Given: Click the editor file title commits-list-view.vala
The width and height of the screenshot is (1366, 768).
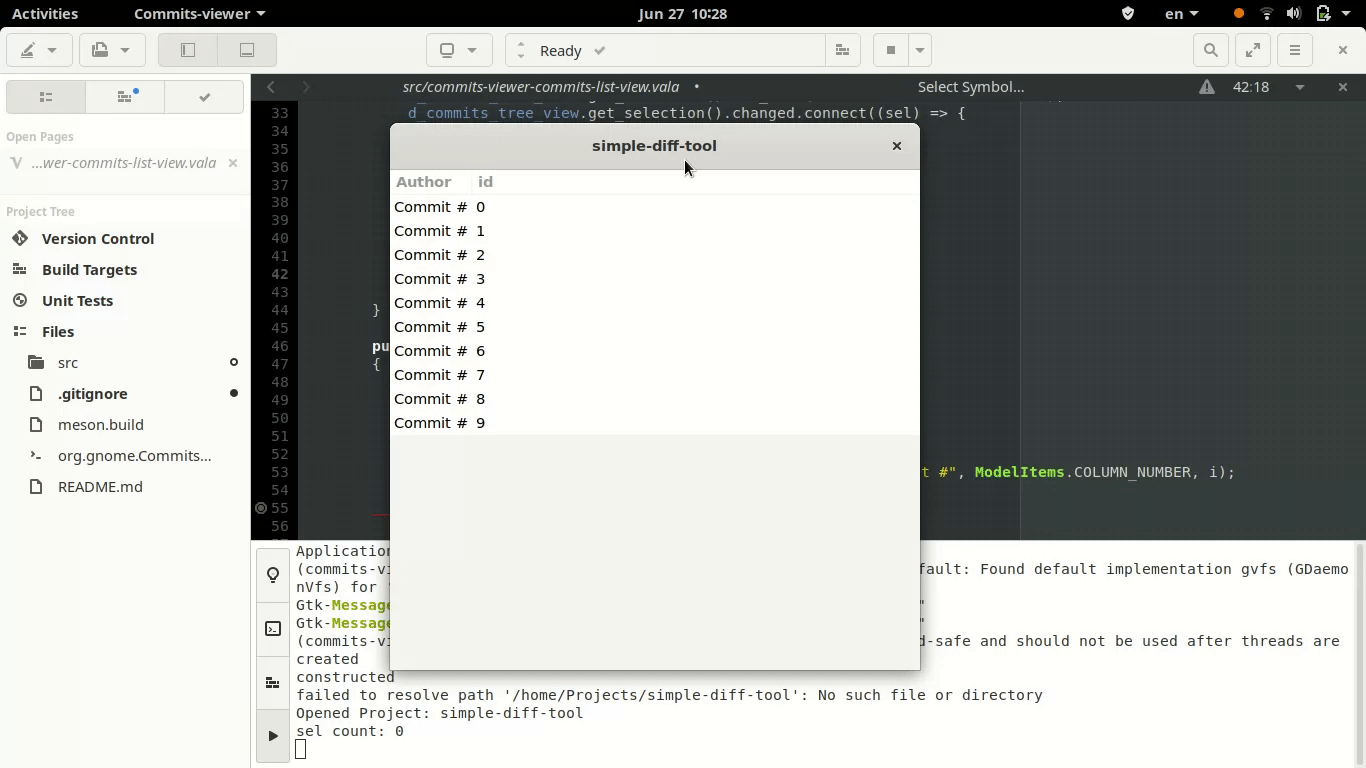Looking at the screenshot, I should click(x=541, y=87).
